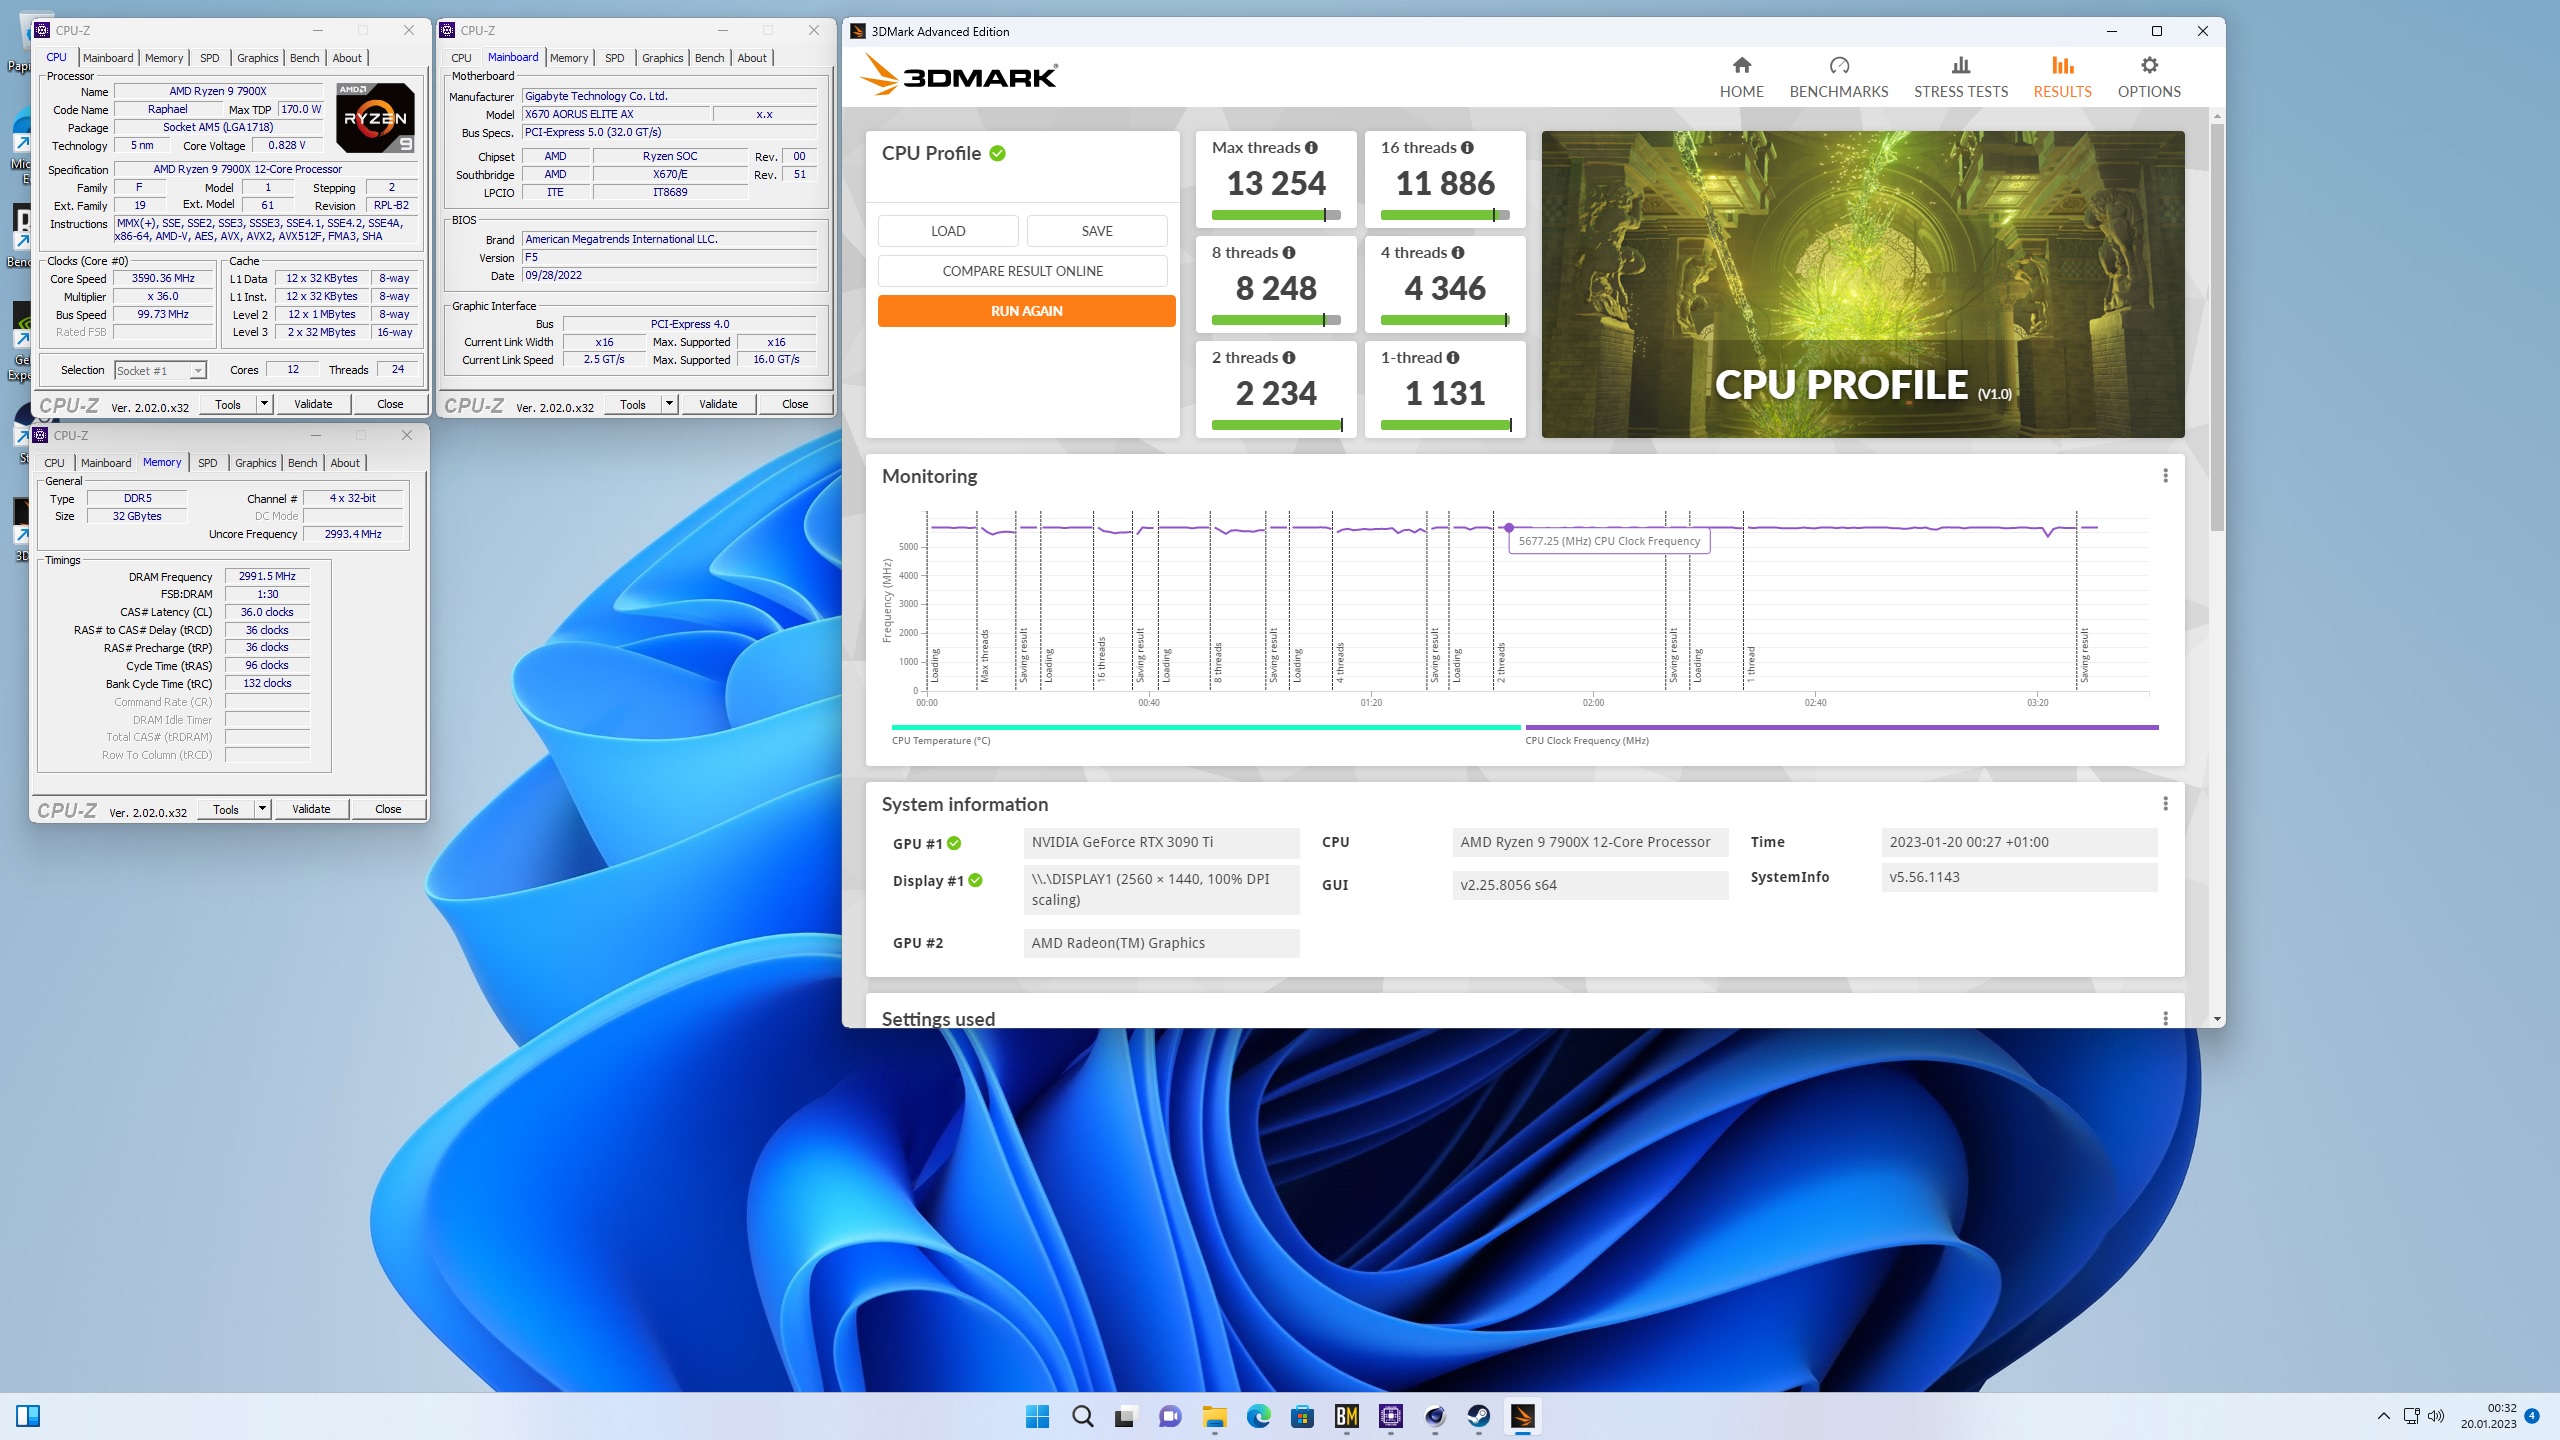The height and width of the screenshot is (1440, 2560).
Task: Open the 3DMark HOME page
Action: (1741, 77)
